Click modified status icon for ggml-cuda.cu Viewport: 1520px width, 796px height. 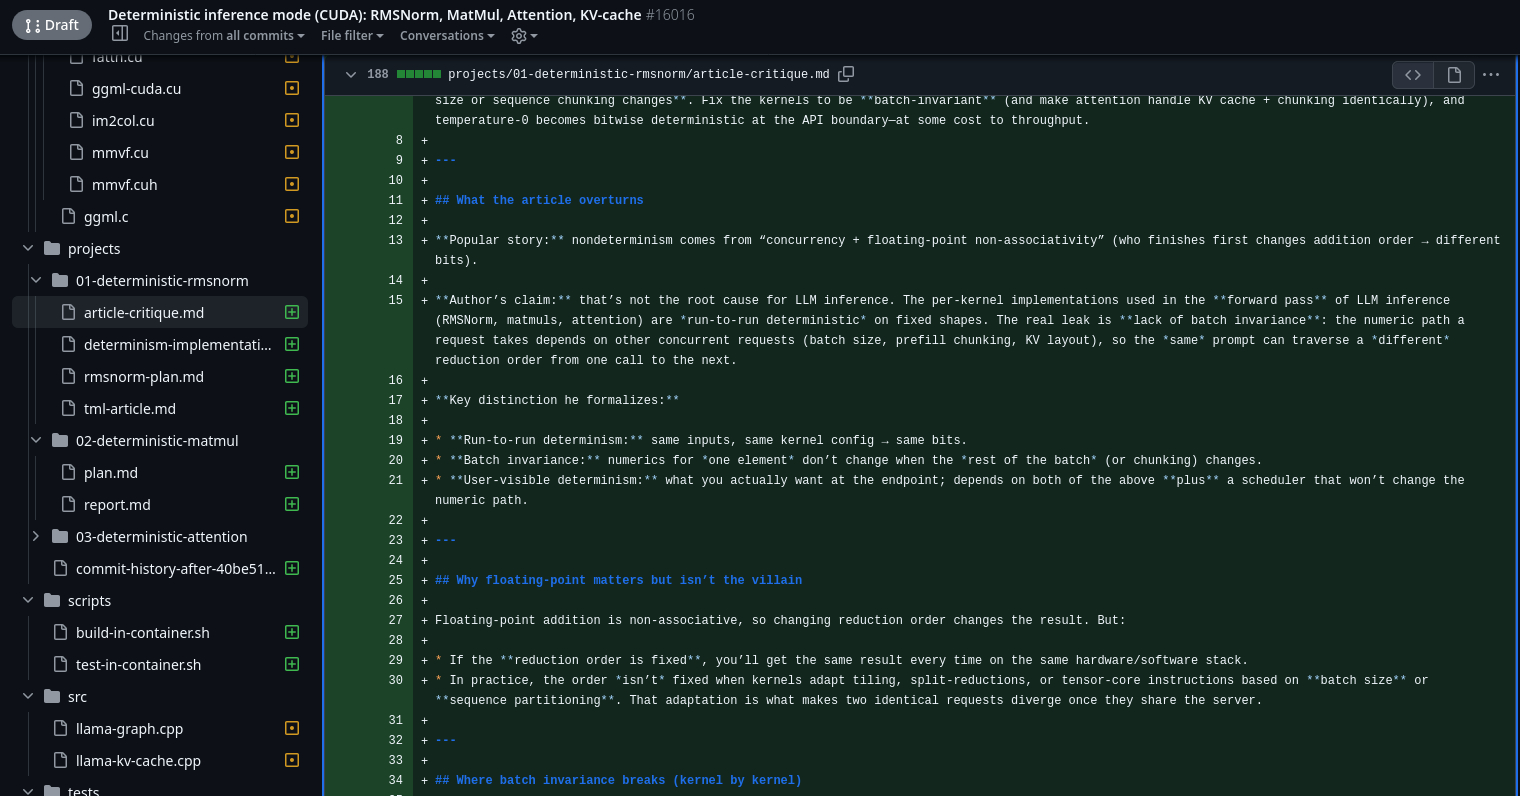292,89
